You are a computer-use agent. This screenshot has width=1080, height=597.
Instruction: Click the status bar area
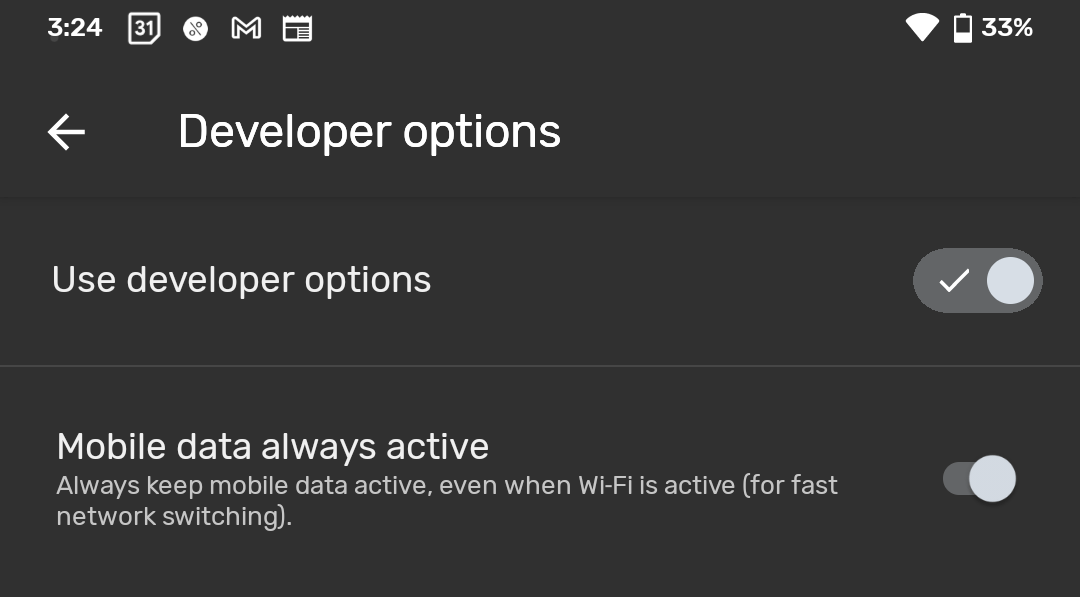(540, 27)
